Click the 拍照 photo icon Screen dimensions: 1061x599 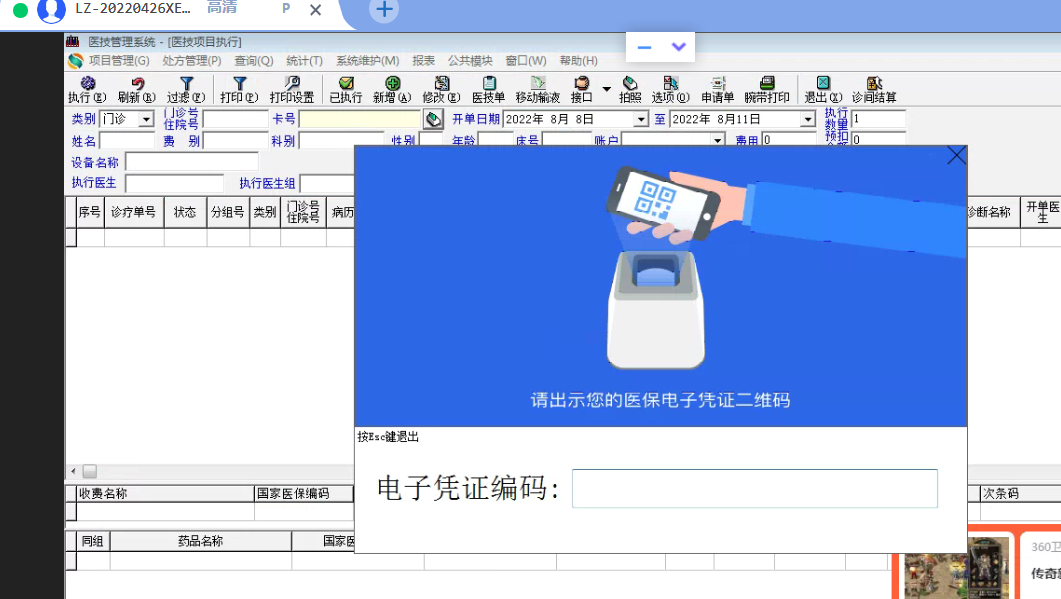click(630, 90)
